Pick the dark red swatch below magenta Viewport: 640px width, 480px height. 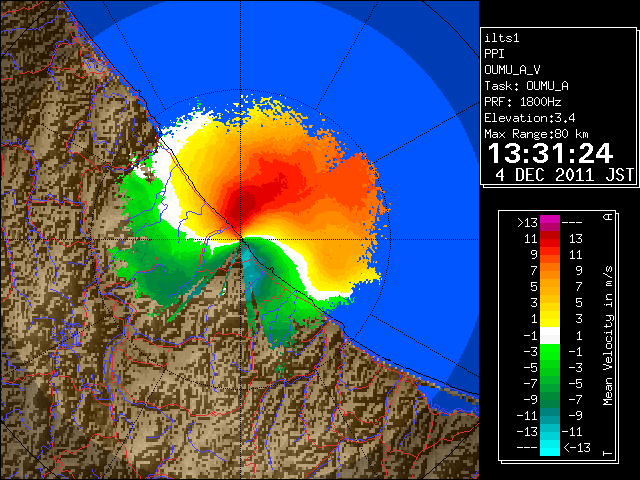point(550,236)
